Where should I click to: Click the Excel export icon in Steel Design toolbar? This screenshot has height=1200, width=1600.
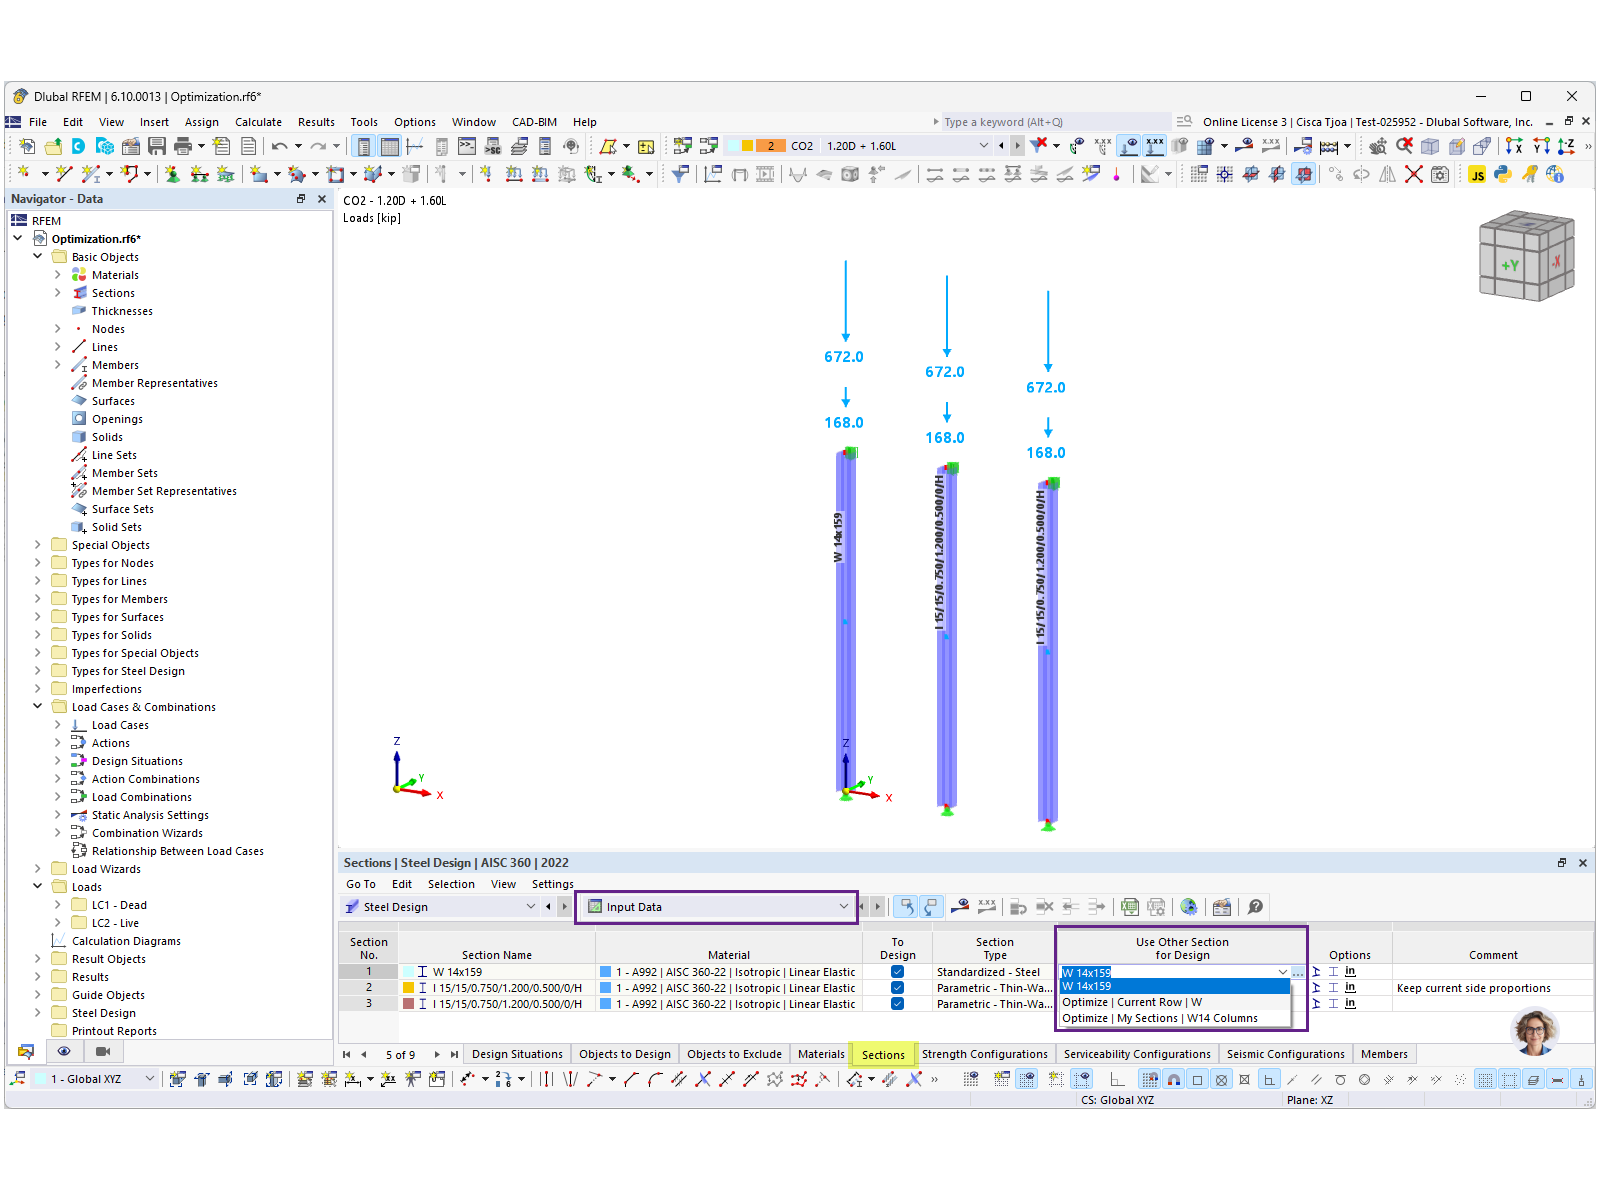pos(1130,907)
